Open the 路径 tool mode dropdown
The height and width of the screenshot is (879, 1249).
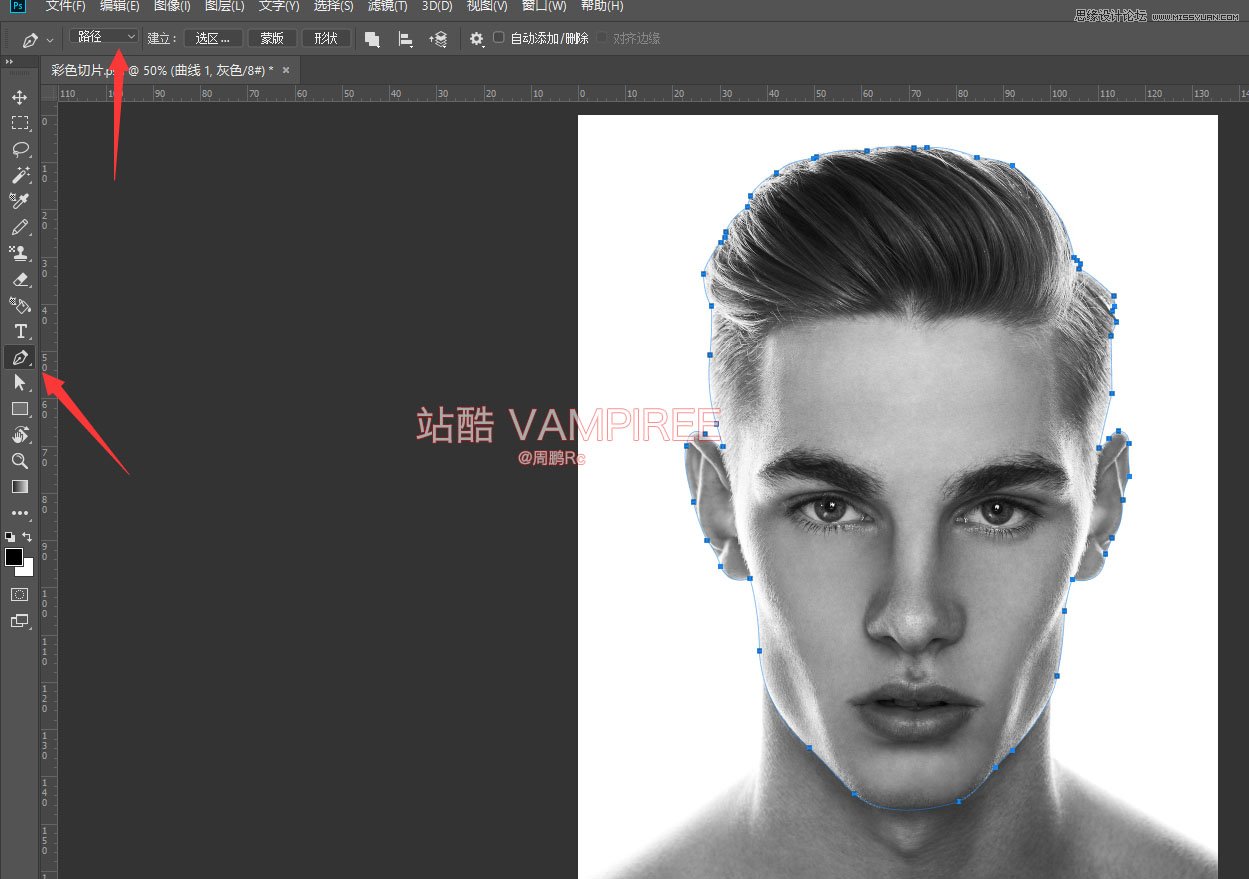[105, 37]
